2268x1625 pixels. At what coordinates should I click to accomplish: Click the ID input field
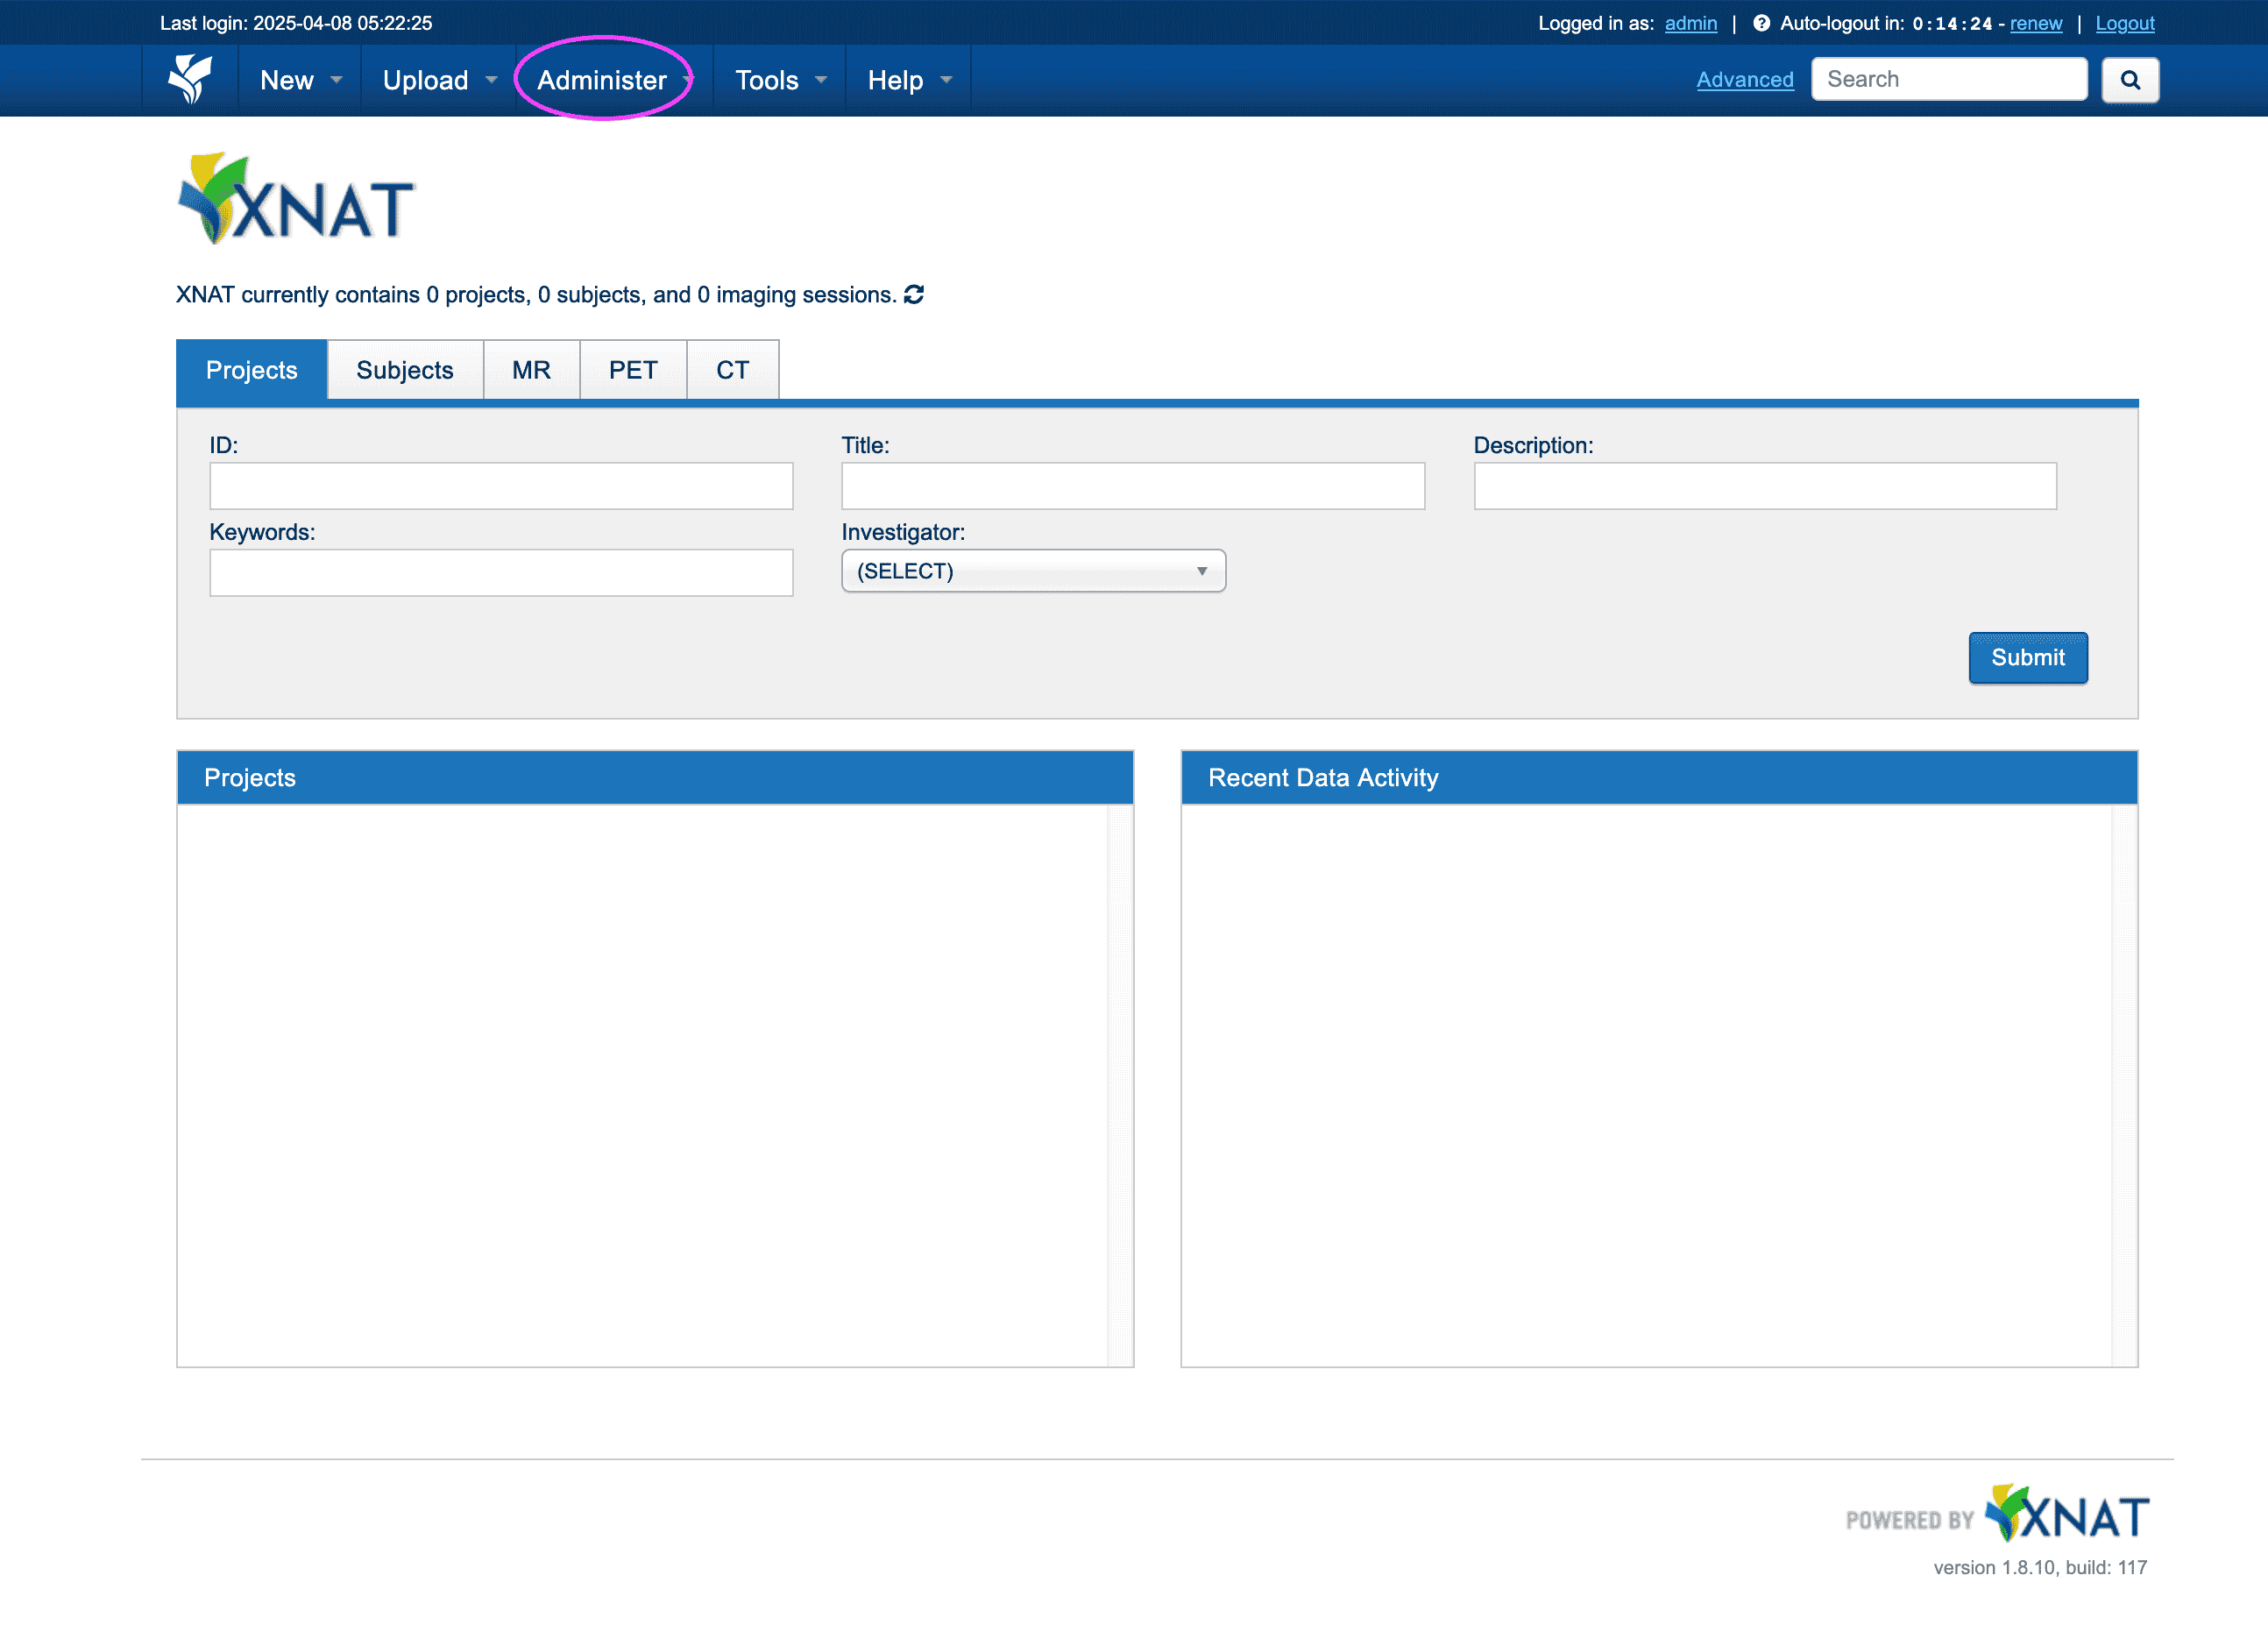501,486
